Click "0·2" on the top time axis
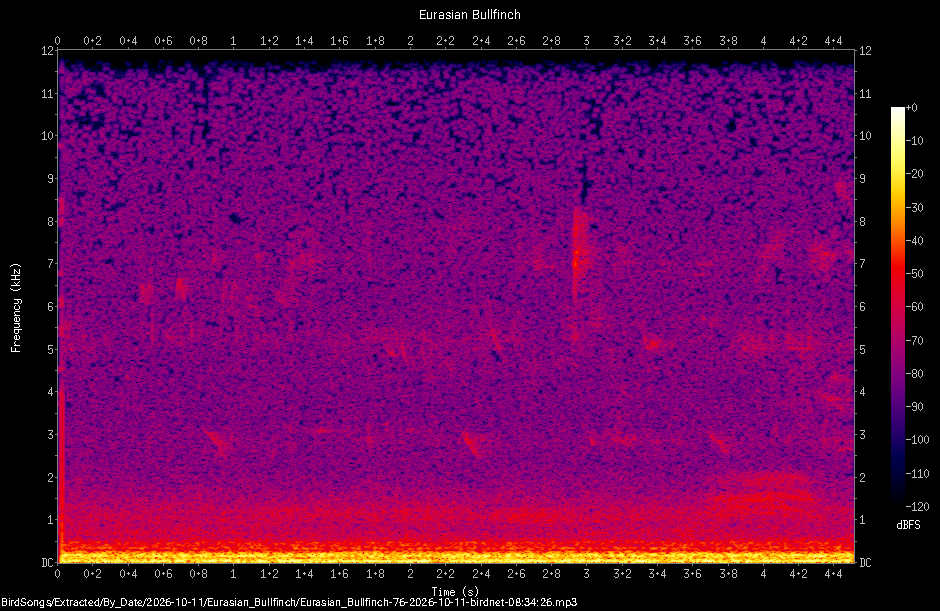Viewport: 940px width, 611px height. pyautogui.click(x=92, y=41)
